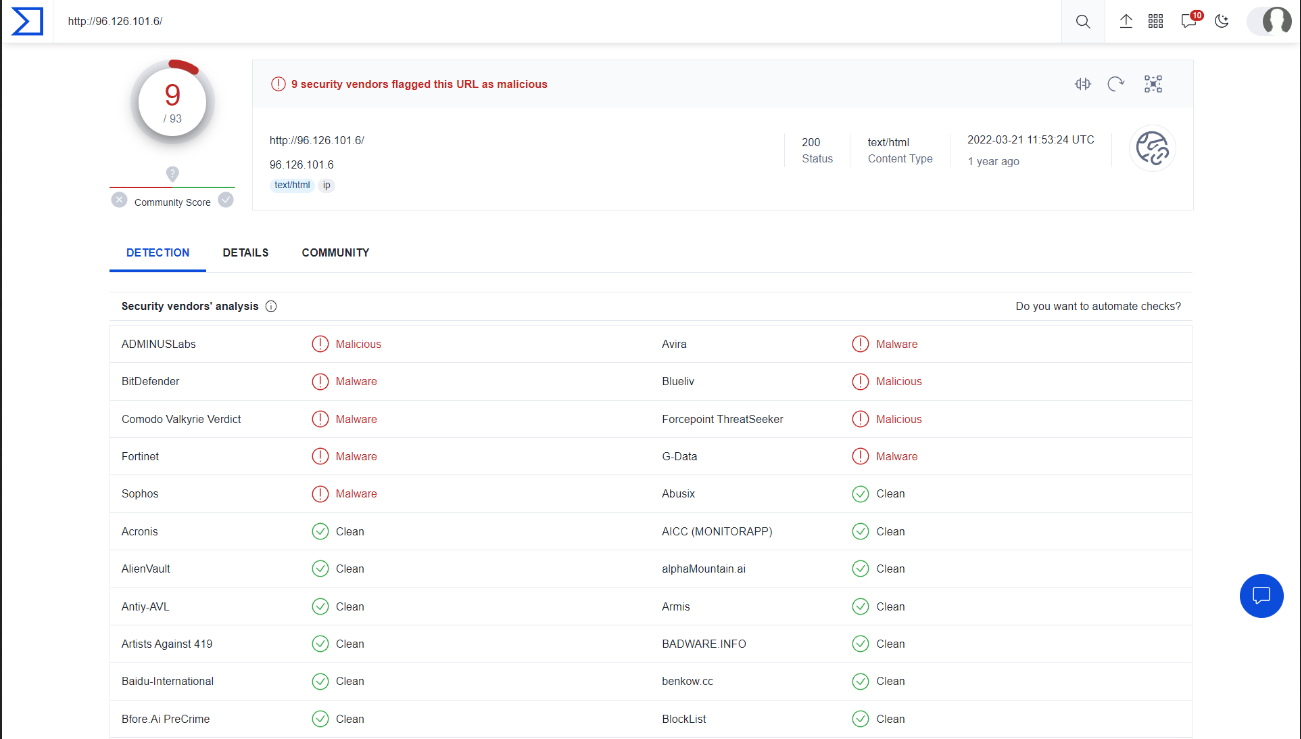Open the blue chat bubble button
The width and height of the screenshot is (1301, 739).
[x=1261, y=596]
